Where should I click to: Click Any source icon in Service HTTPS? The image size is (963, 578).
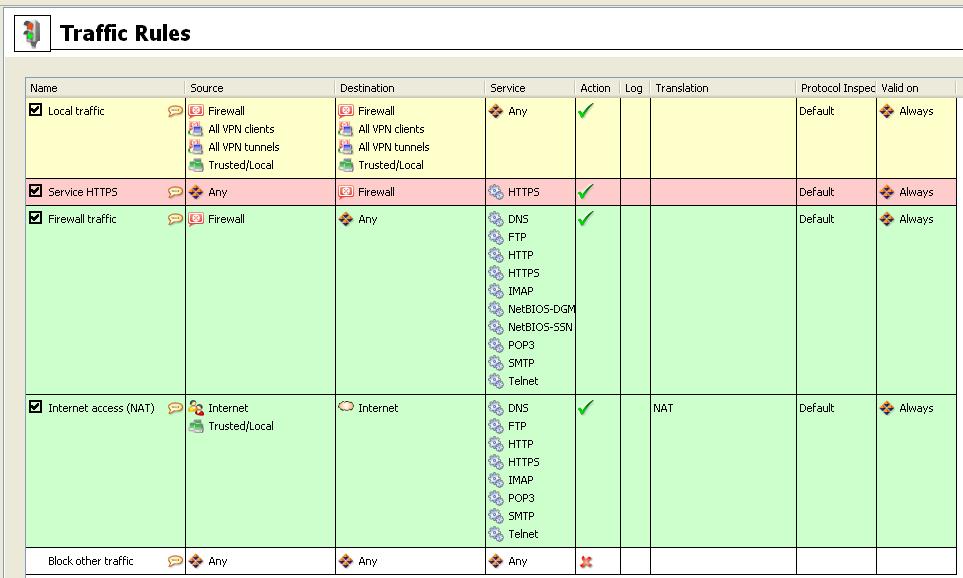pyautogui.click(x=196, y=192)
